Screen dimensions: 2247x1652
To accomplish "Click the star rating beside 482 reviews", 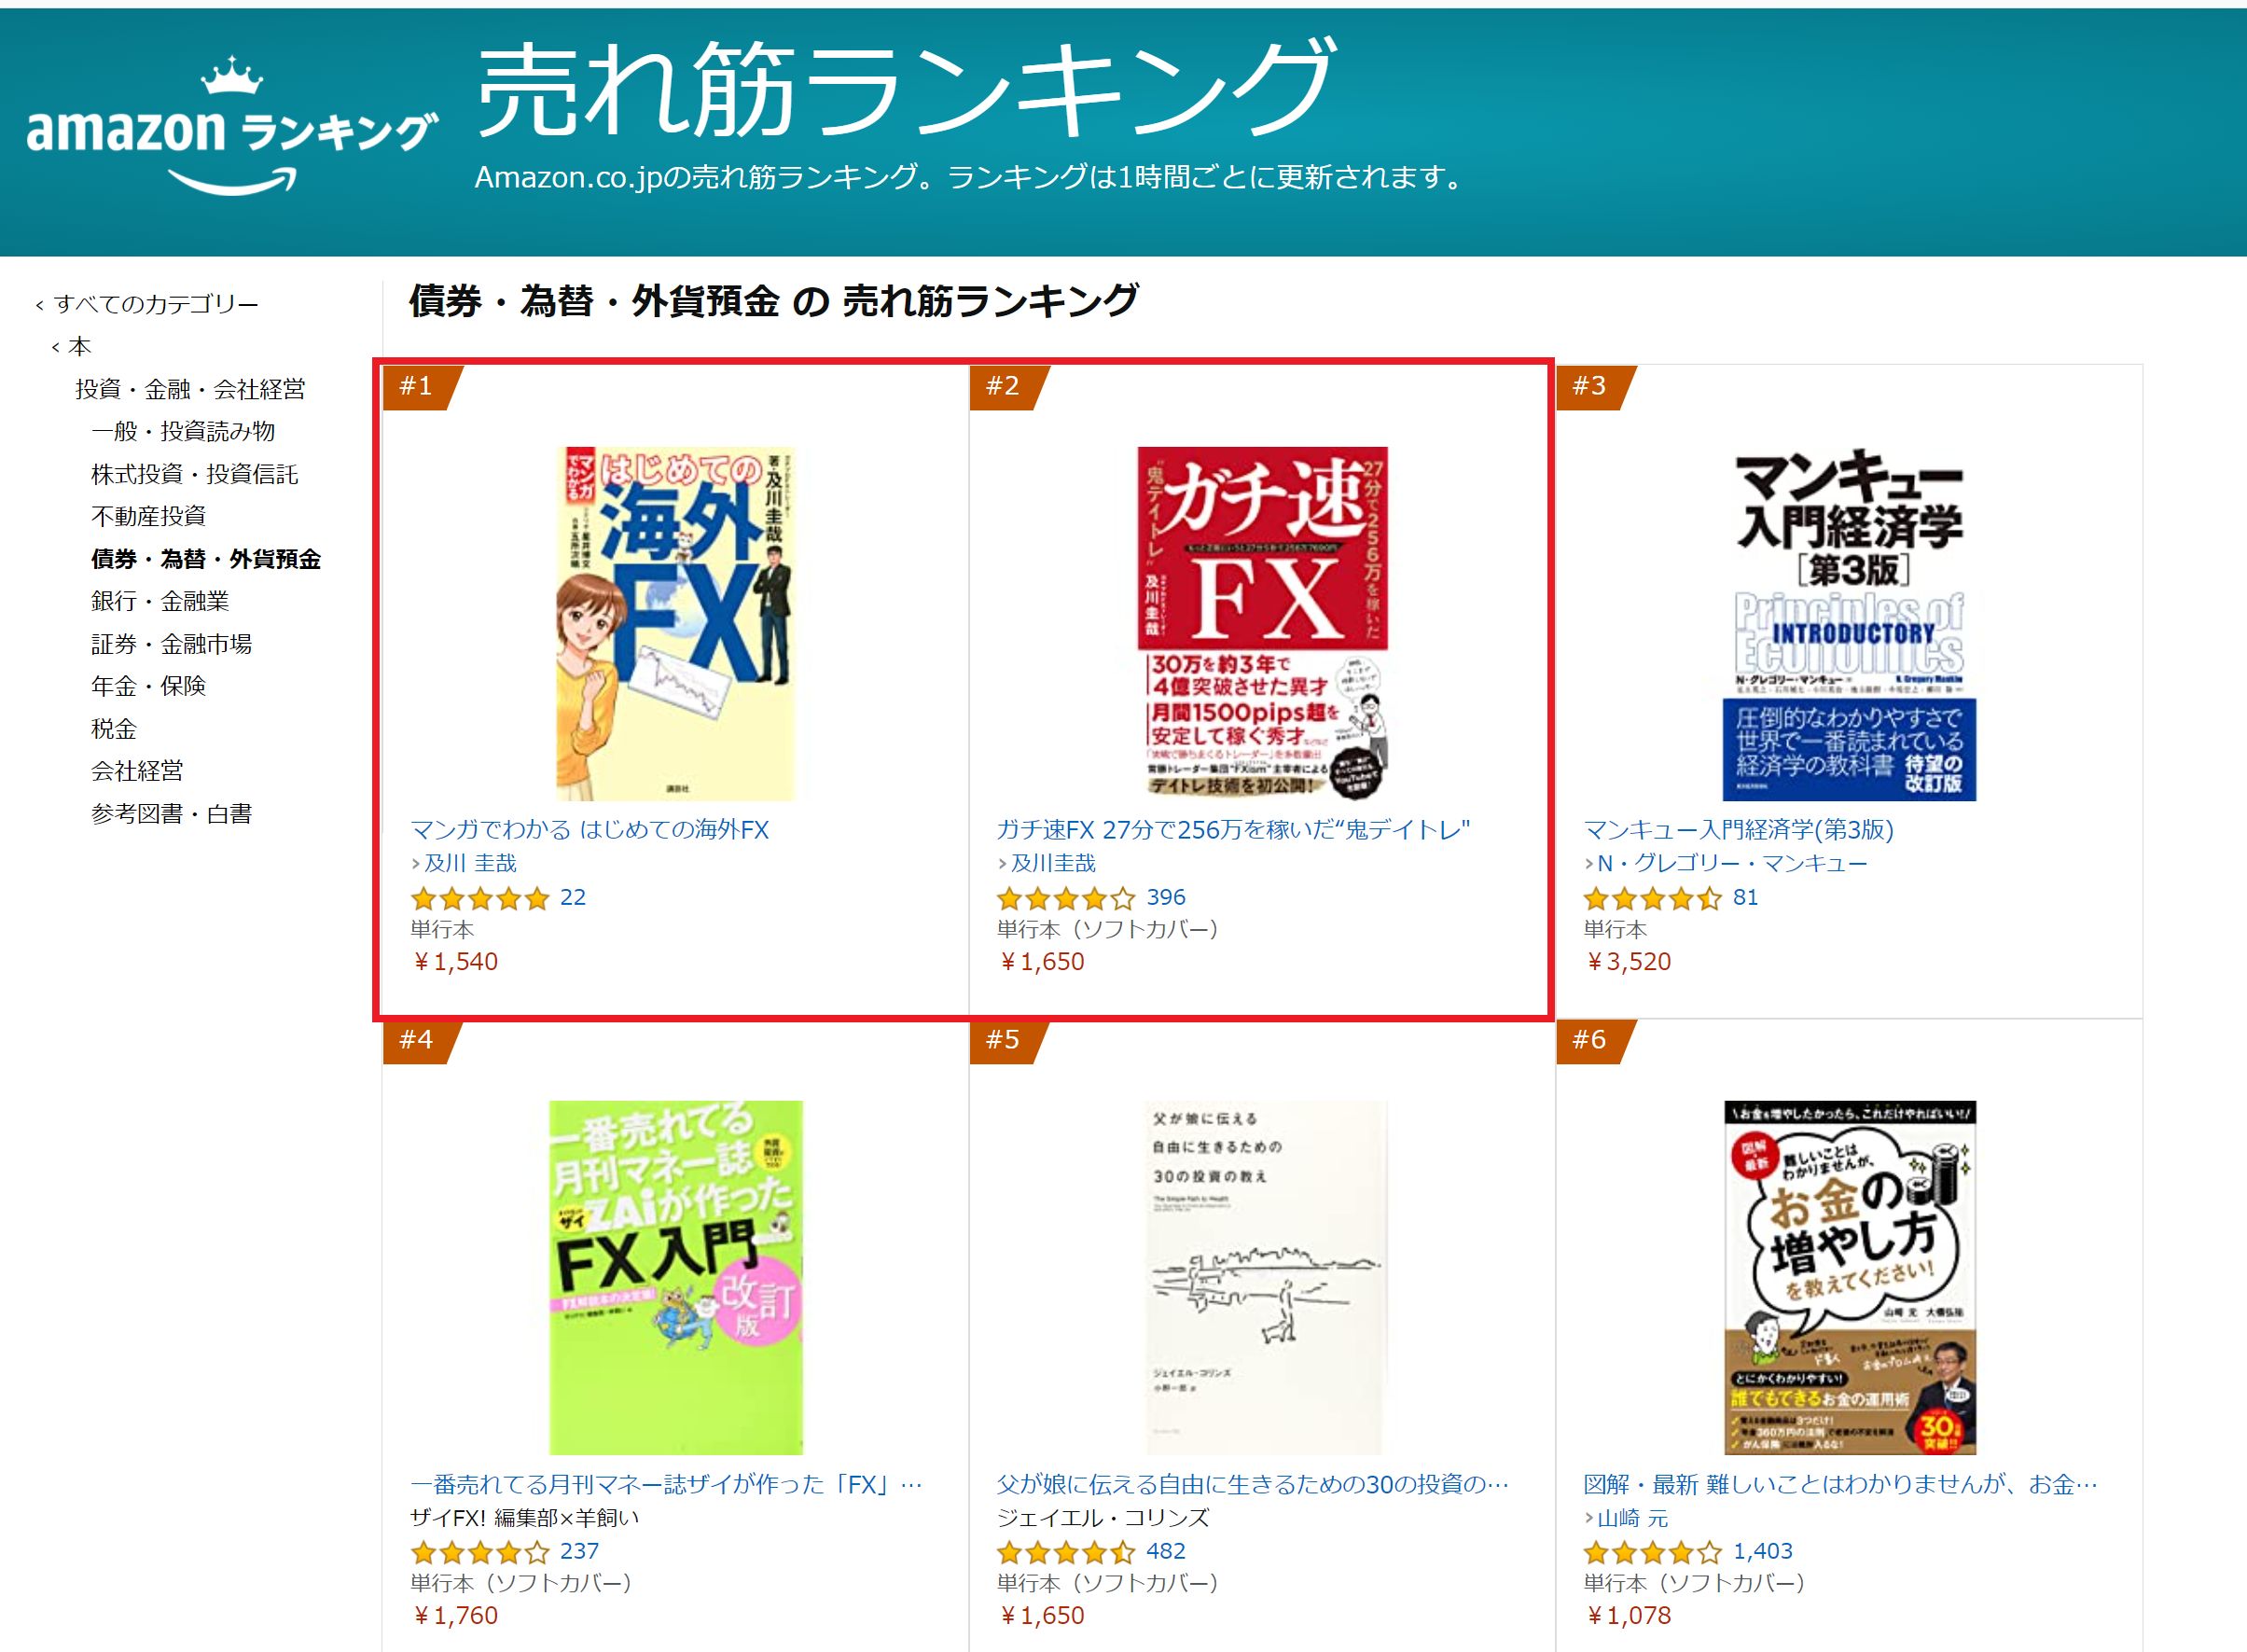I will coord(1066,1552).
